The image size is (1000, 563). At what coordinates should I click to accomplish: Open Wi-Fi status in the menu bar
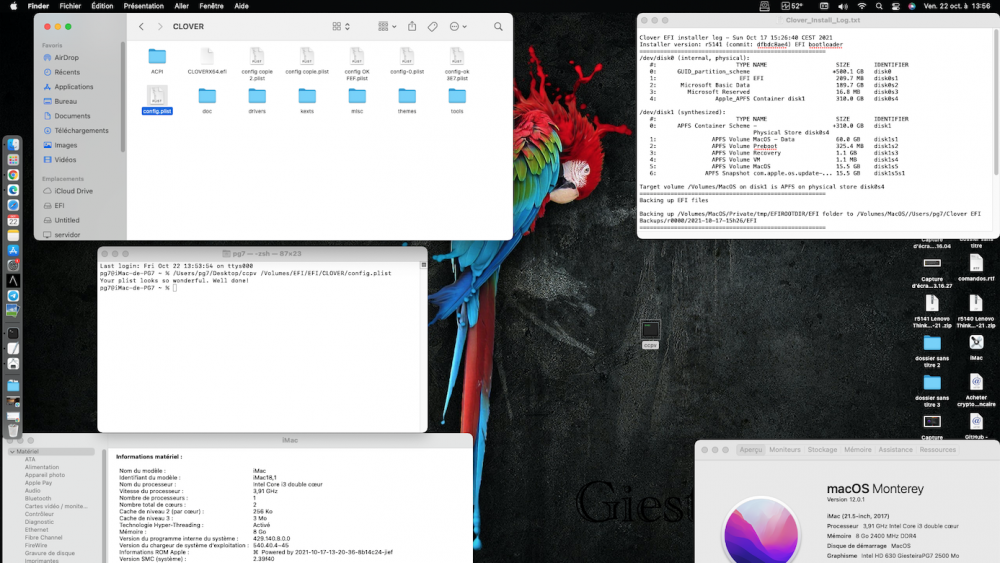point(862,6)
